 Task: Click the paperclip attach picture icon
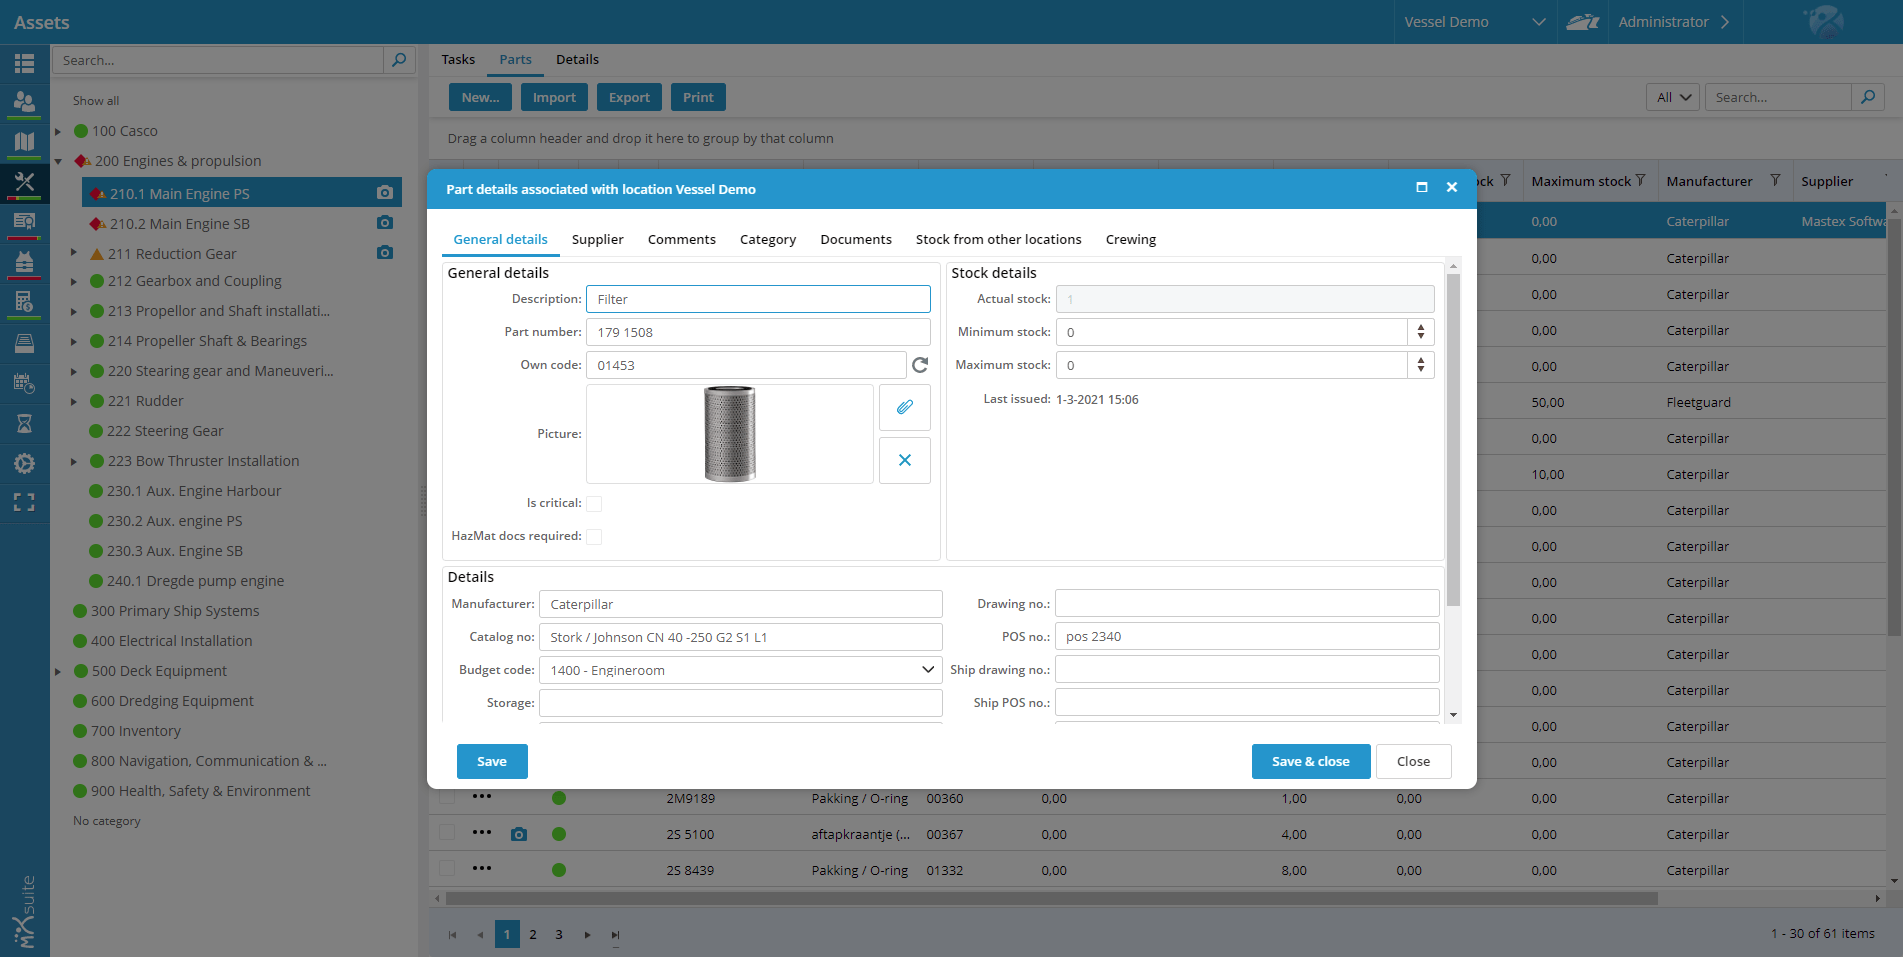(904, 407)
